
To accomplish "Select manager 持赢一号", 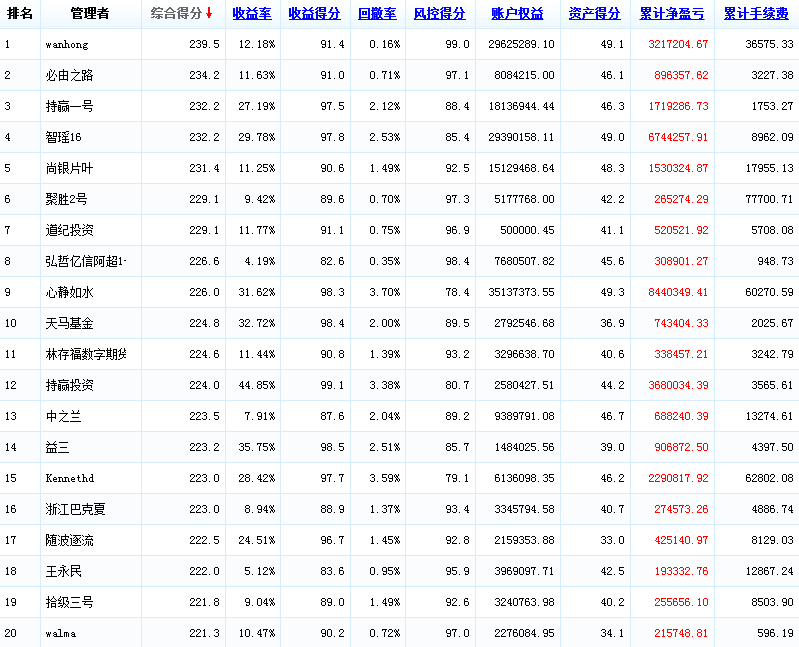I will [x=69, y=106].
